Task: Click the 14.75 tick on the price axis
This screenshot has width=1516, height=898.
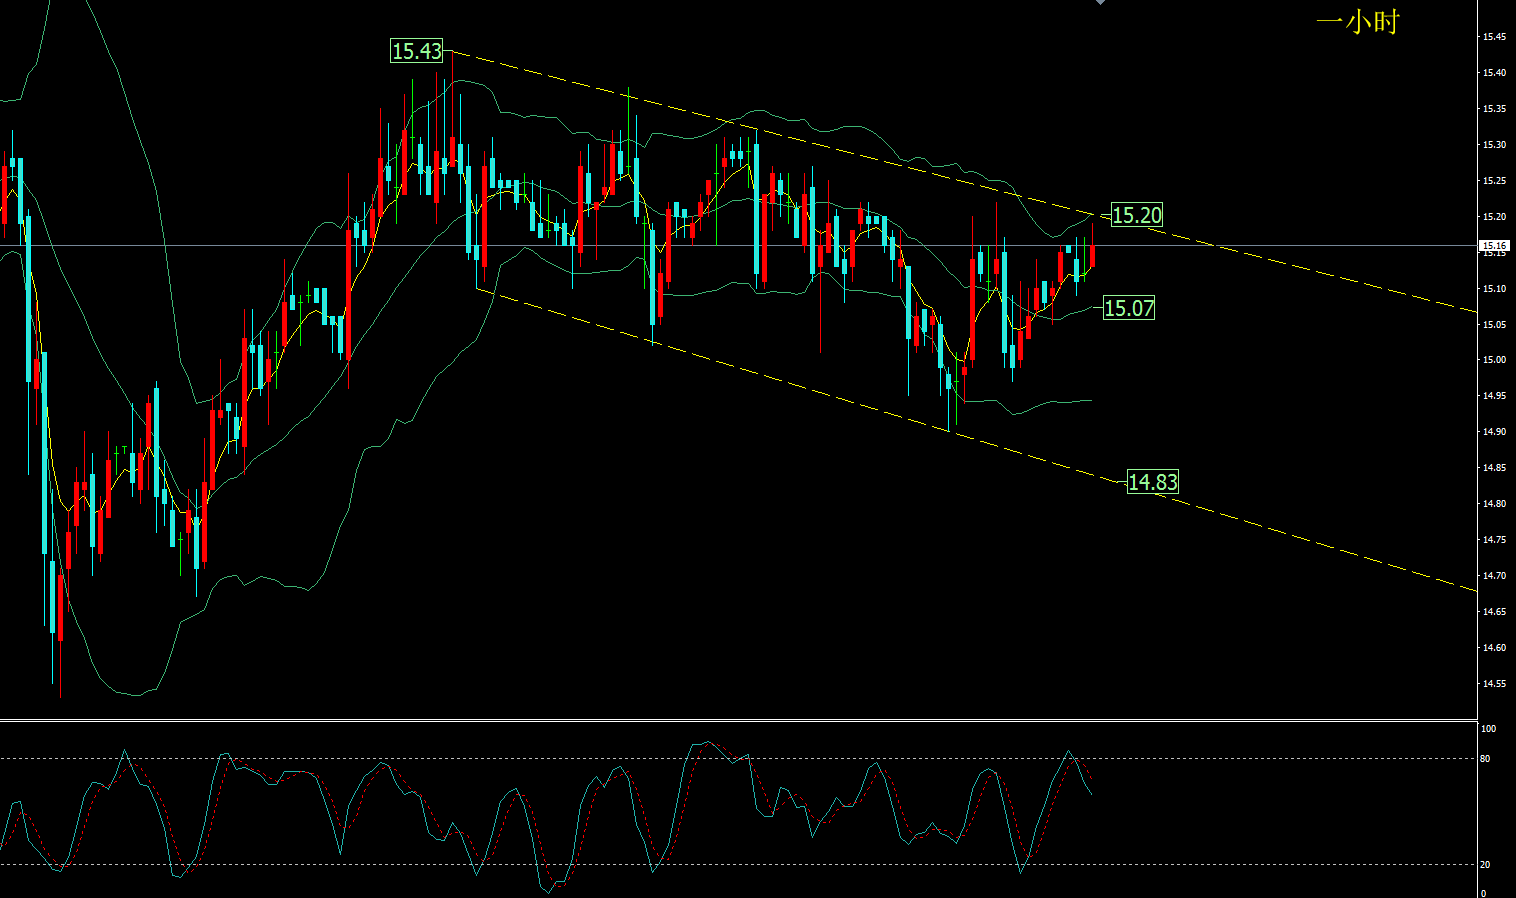Action: coord(1494,540)
